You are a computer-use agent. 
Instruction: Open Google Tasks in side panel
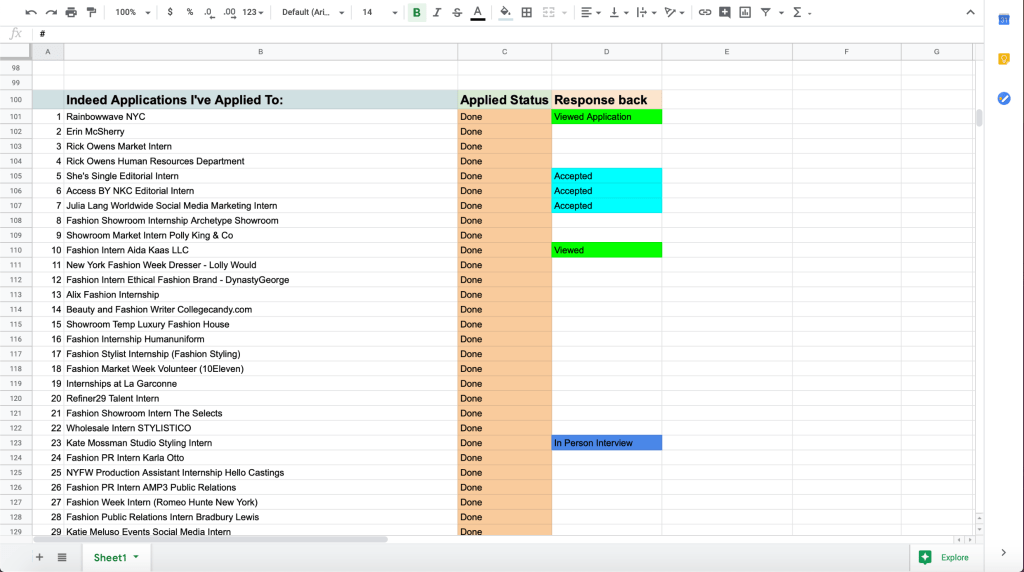point(1004,98)
